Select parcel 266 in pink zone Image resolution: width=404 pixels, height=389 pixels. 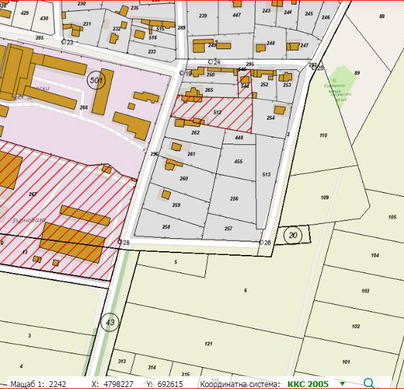(x=84, y=107)
